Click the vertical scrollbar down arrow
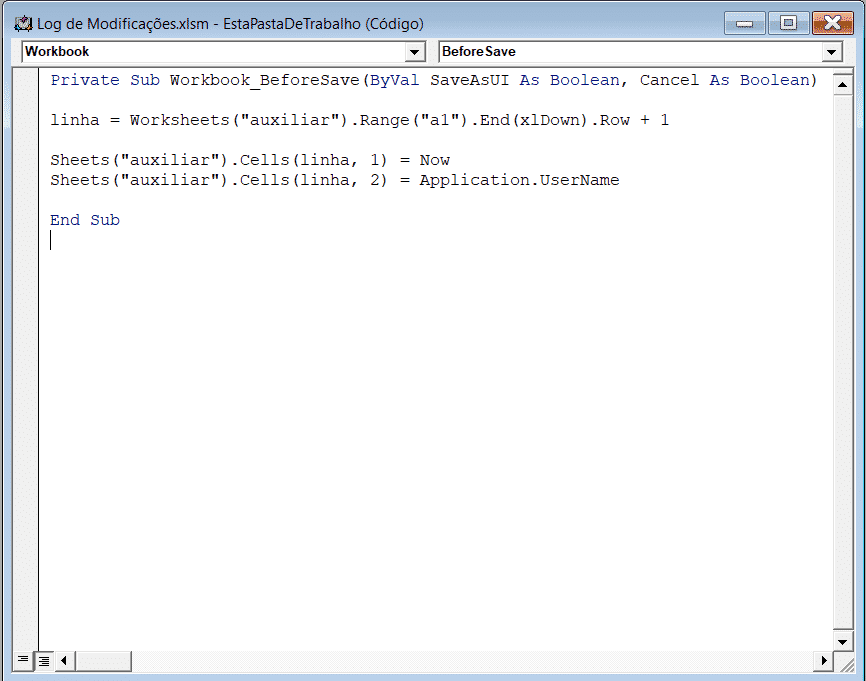The height and width of the screenshot is (681, 866). [x=842, y=641]
